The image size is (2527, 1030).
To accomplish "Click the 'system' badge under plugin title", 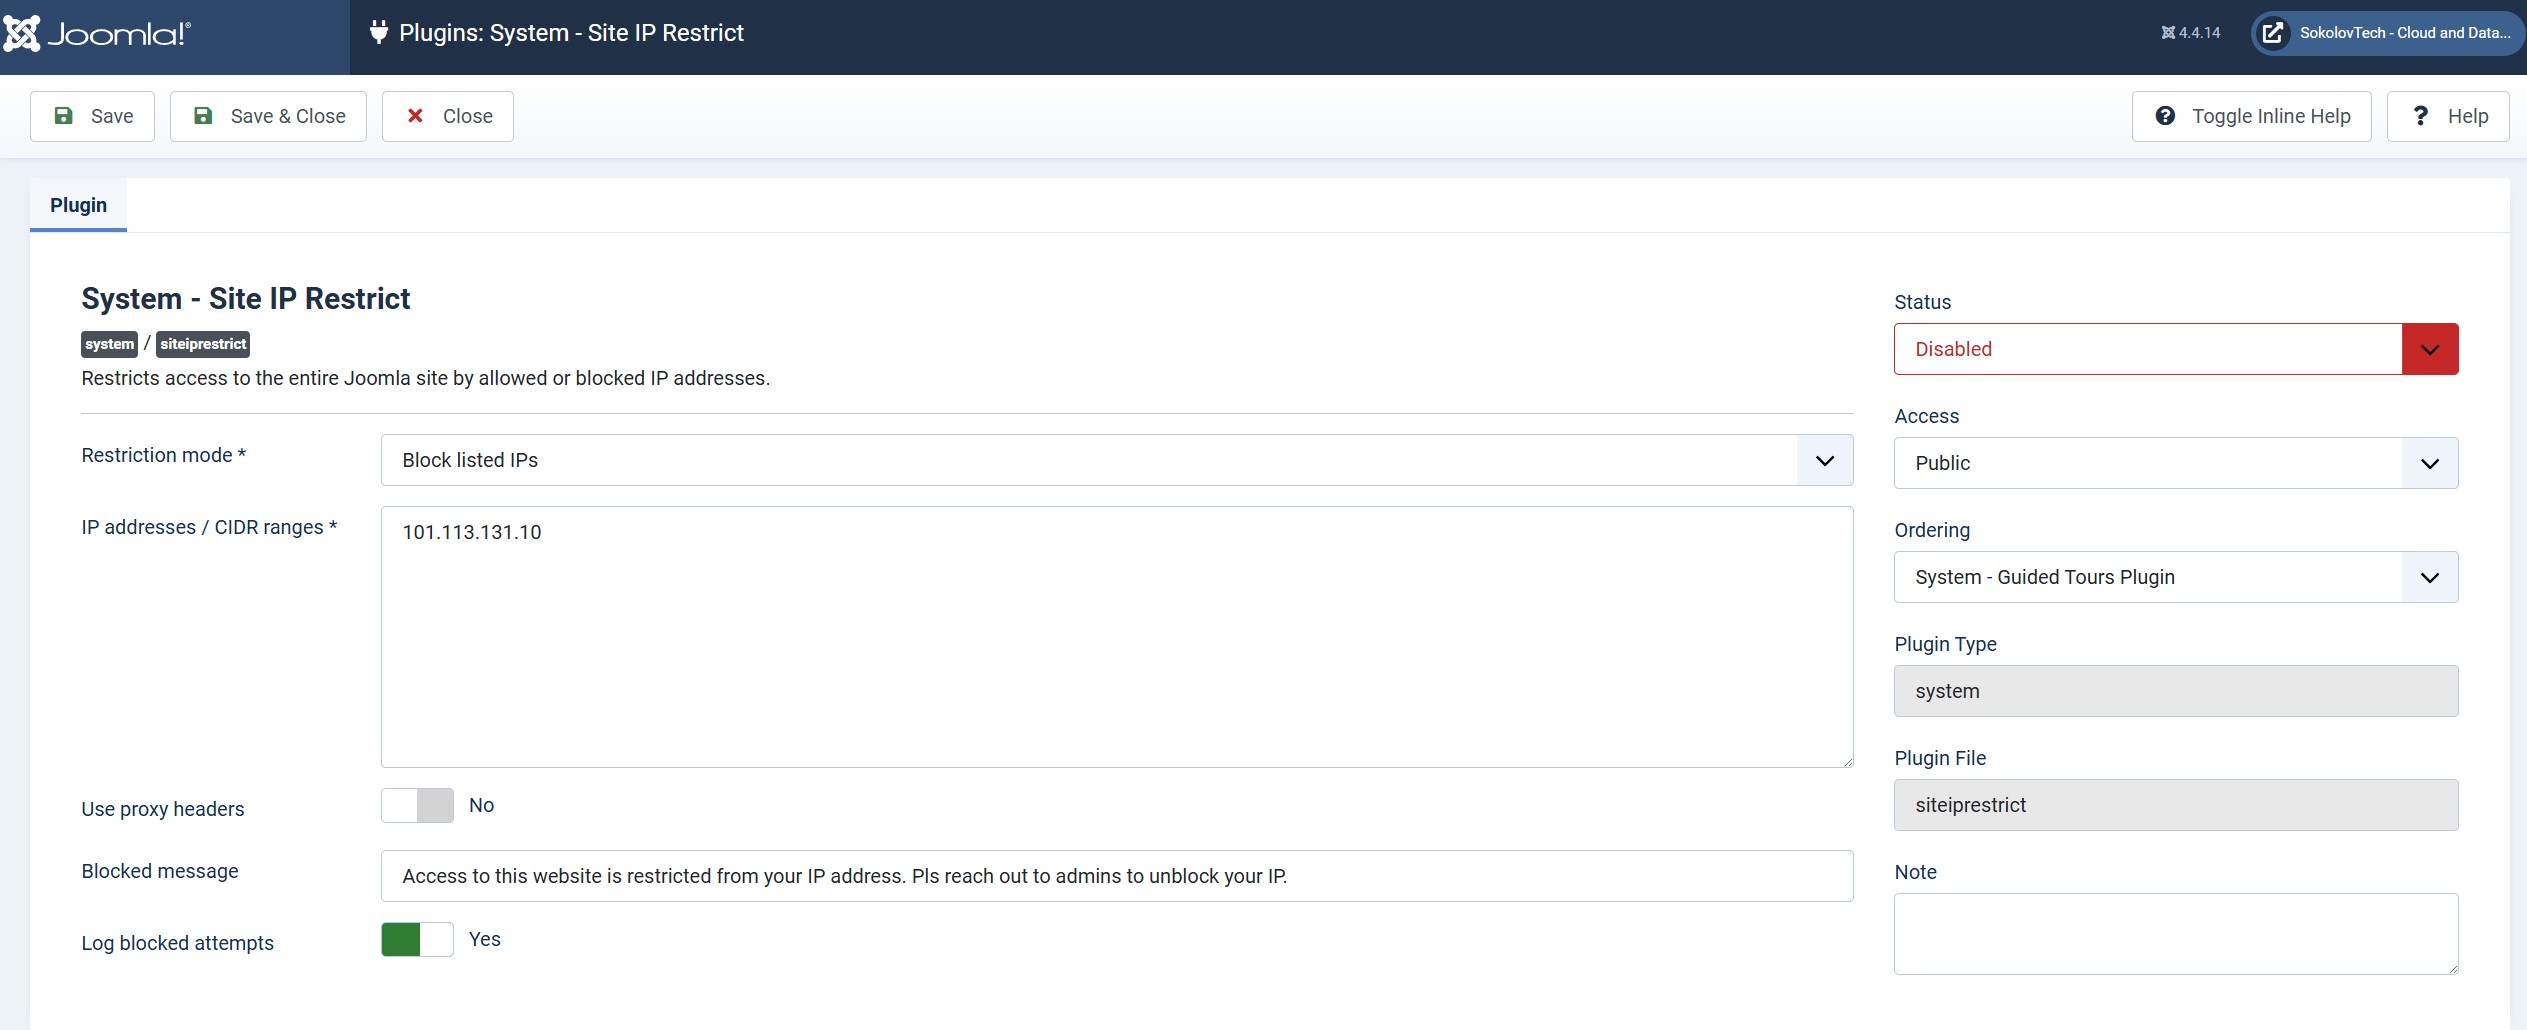I will coord(109,344).
